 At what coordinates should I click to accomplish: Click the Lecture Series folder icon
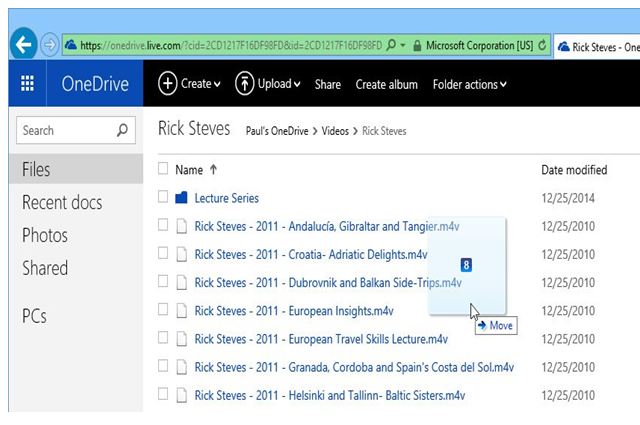pos(181,198)
